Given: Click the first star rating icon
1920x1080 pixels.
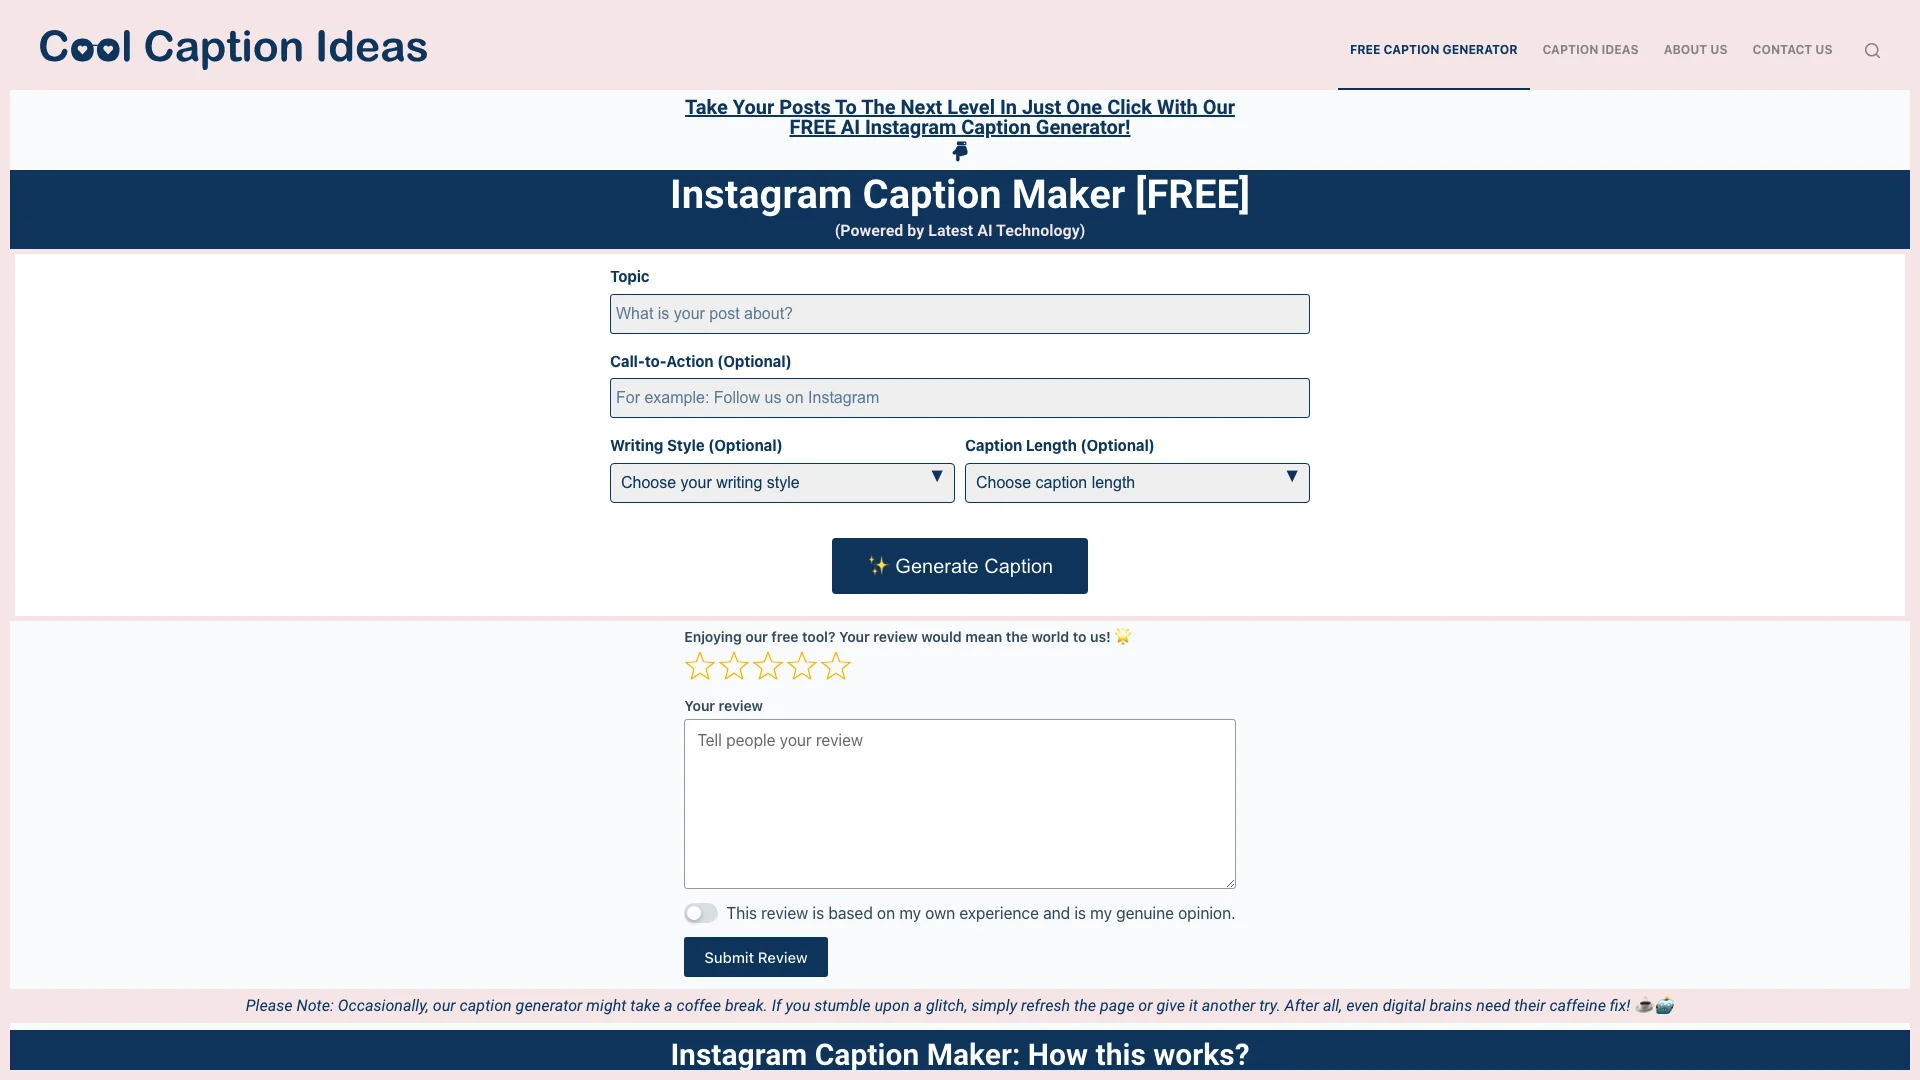Looking at the screenshot, I should click(x=700, y=666).
